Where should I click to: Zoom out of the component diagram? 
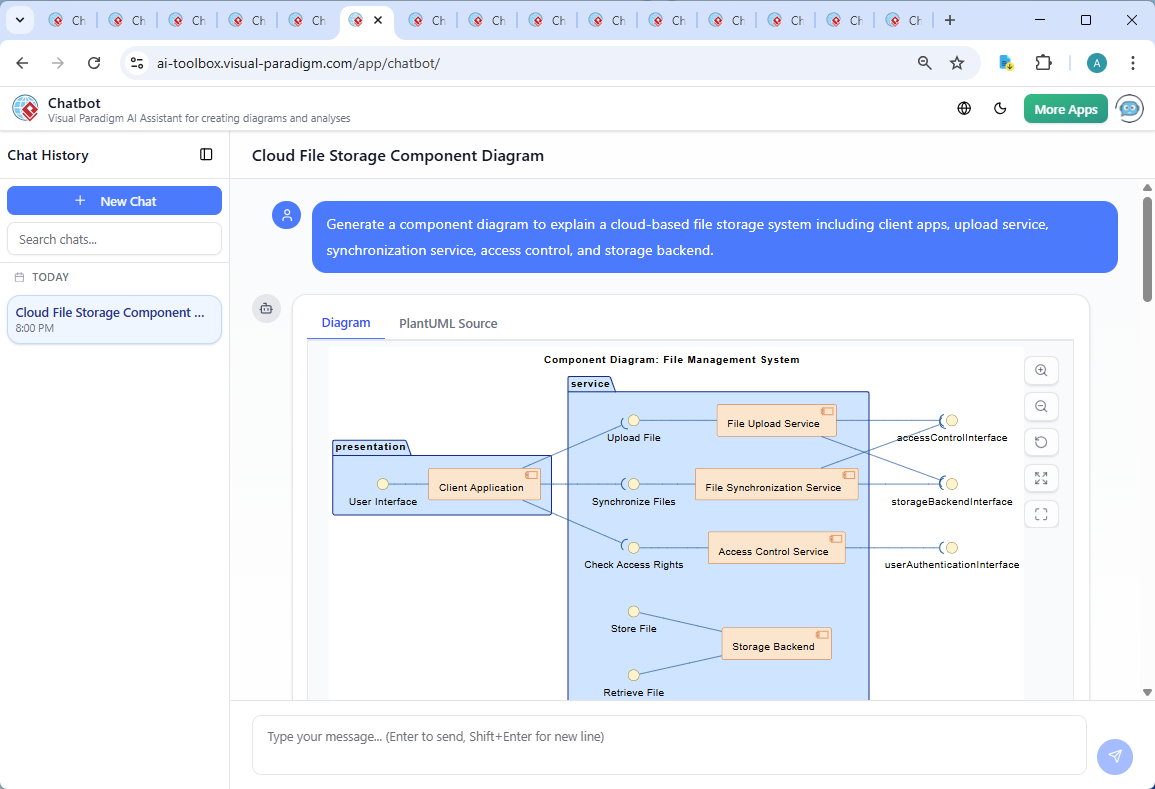[x=1041, y=406]
